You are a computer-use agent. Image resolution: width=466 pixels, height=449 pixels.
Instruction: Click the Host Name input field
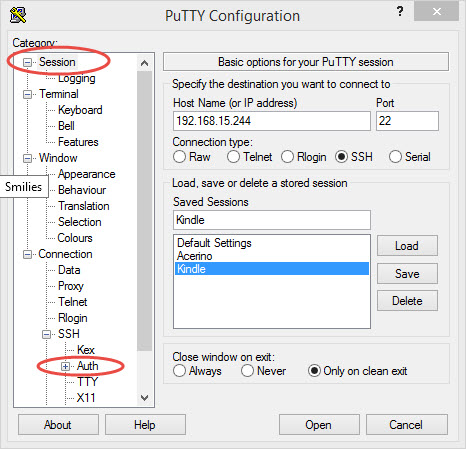(x=272, y=121)
